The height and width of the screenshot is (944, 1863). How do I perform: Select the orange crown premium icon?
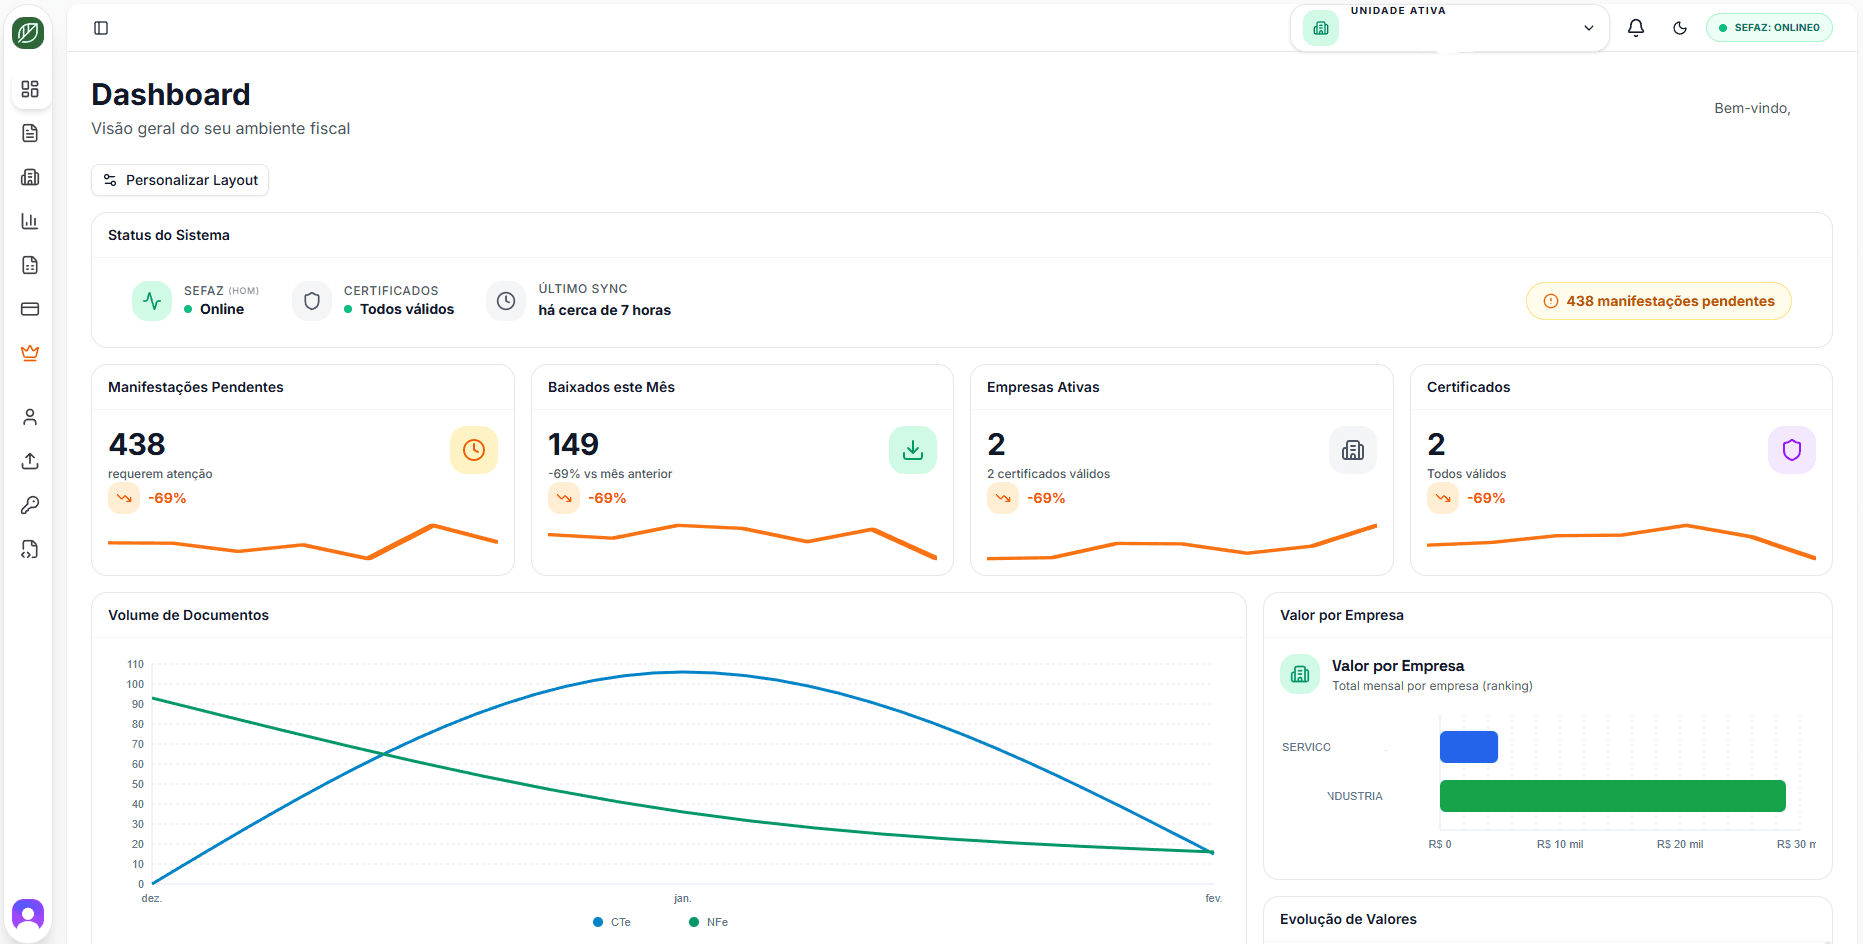29,352
